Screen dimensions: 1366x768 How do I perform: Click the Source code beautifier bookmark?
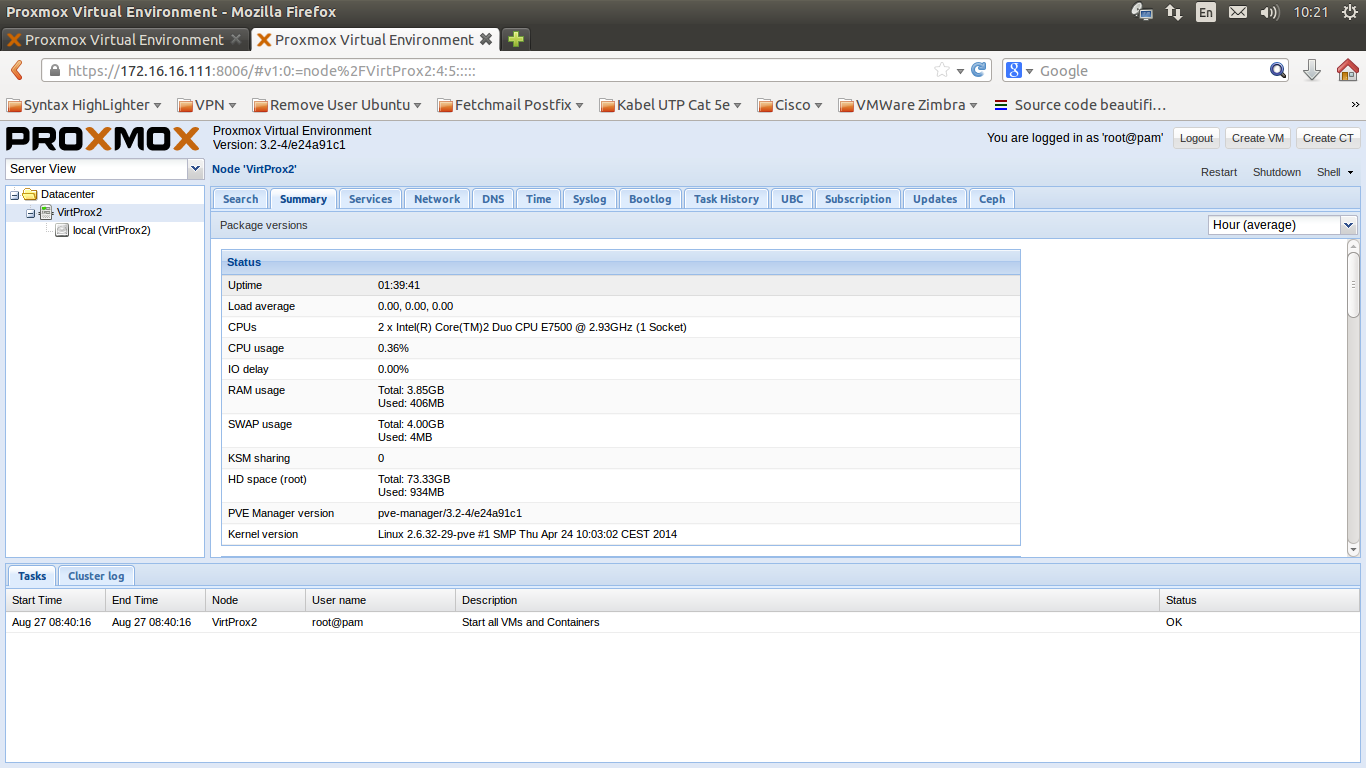(x=1080, y=105)
